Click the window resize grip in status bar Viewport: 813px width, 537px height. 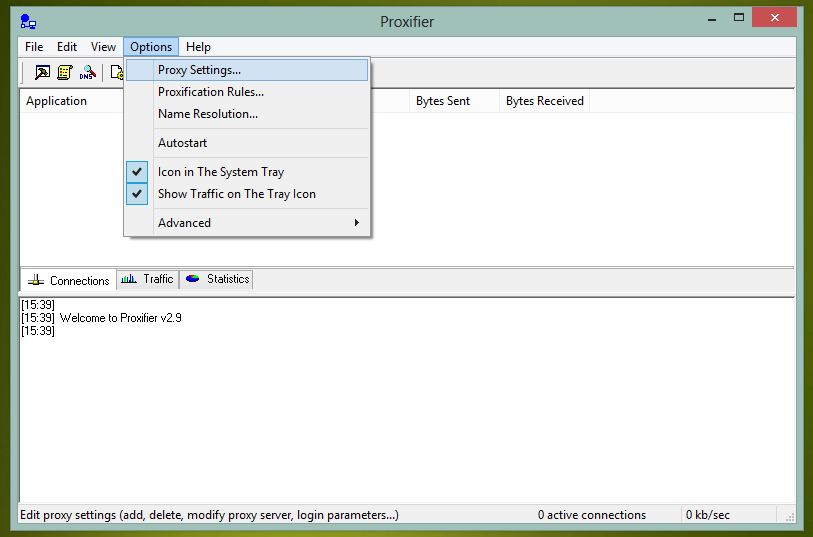(x=790, y=517)
